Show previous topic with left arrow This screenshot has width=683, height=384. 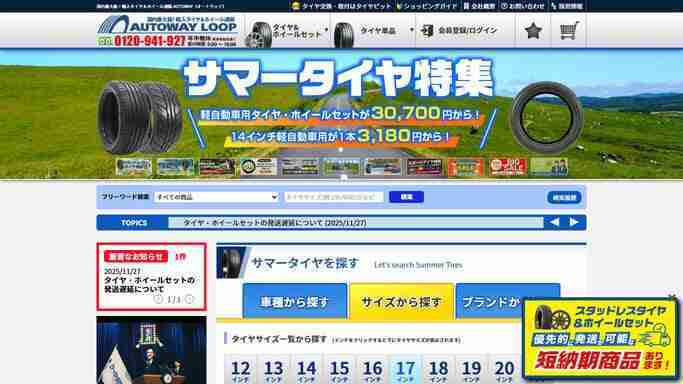[x=554, y=222]
